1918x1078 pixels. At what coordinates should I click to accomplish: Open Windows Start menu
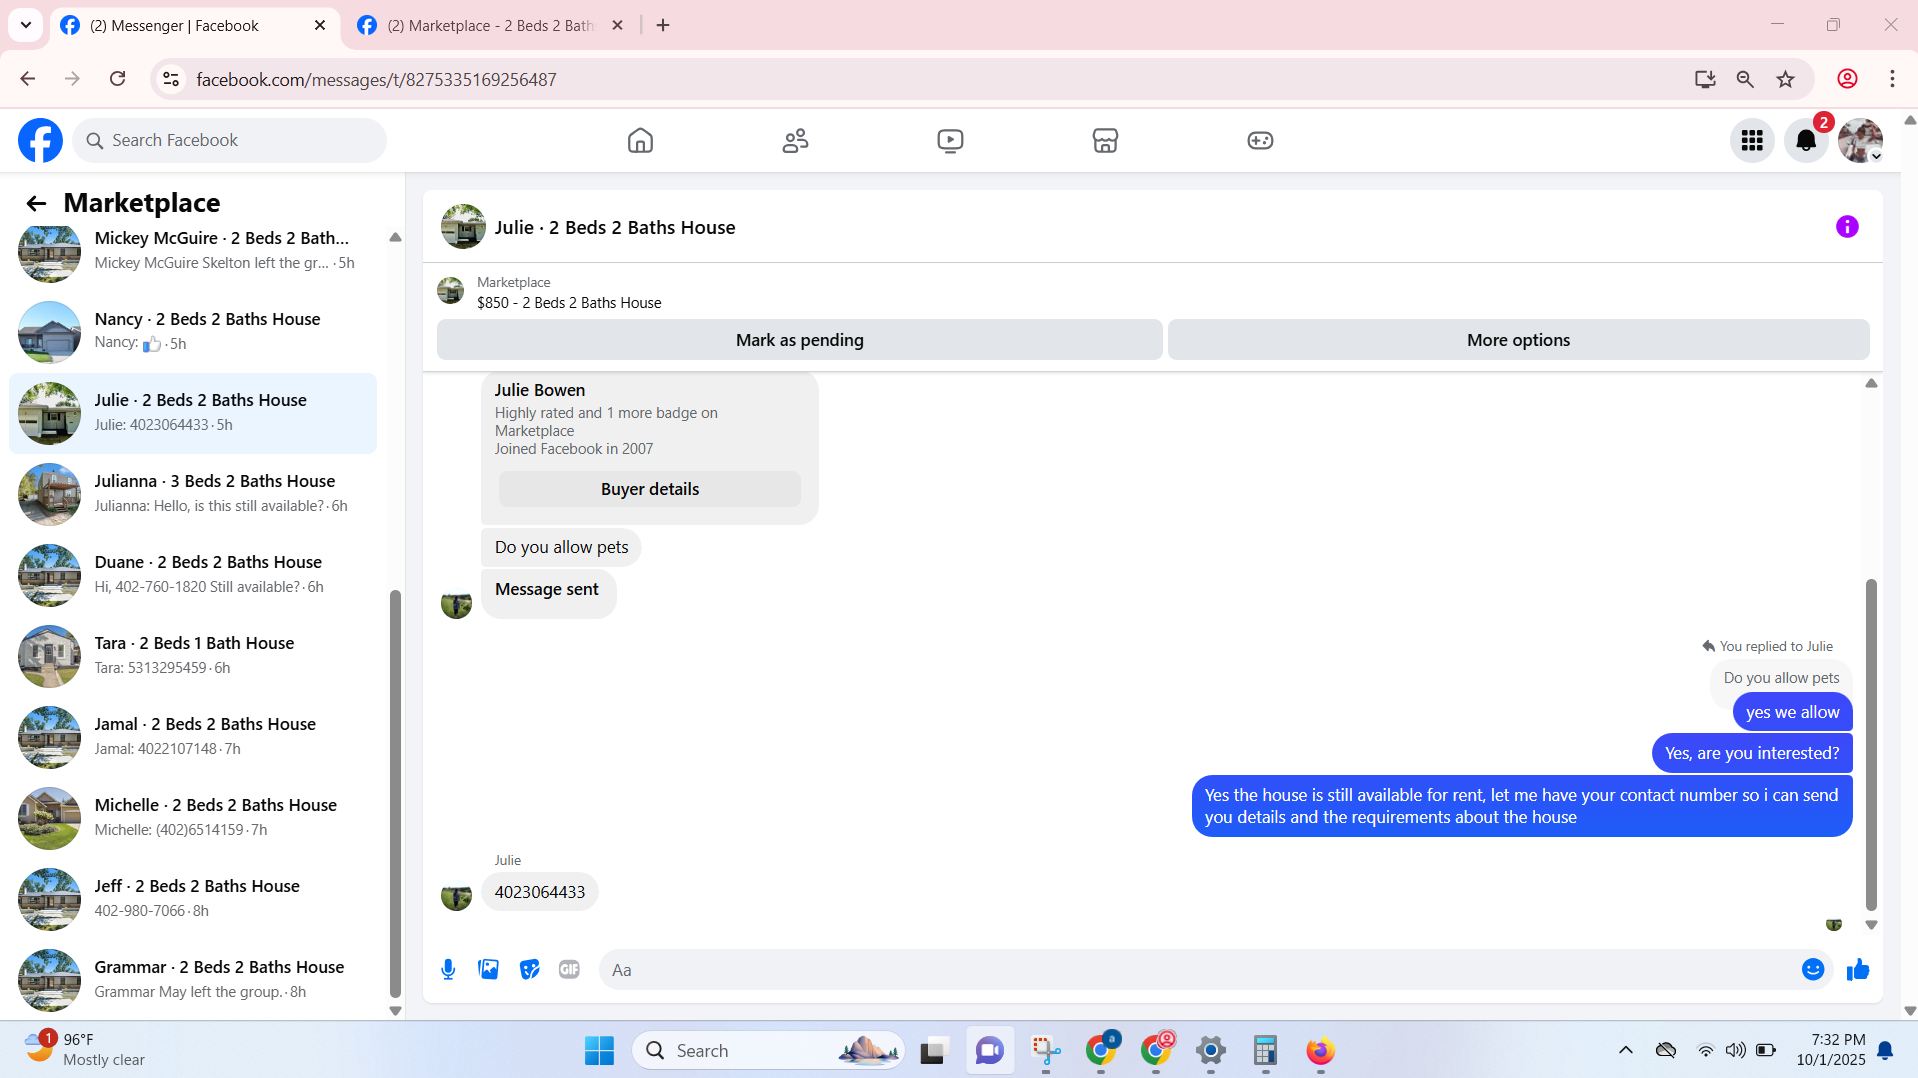point(599,1051)
